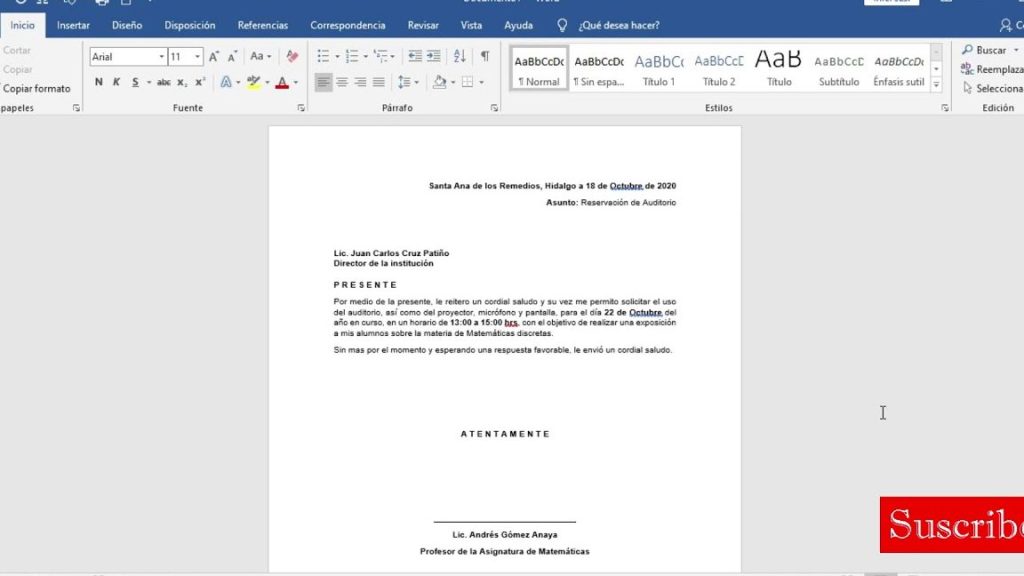Open the change case Aa dropdown
Image resolution: width=1024 pixels, height=576 pixels.
point(261,57)
